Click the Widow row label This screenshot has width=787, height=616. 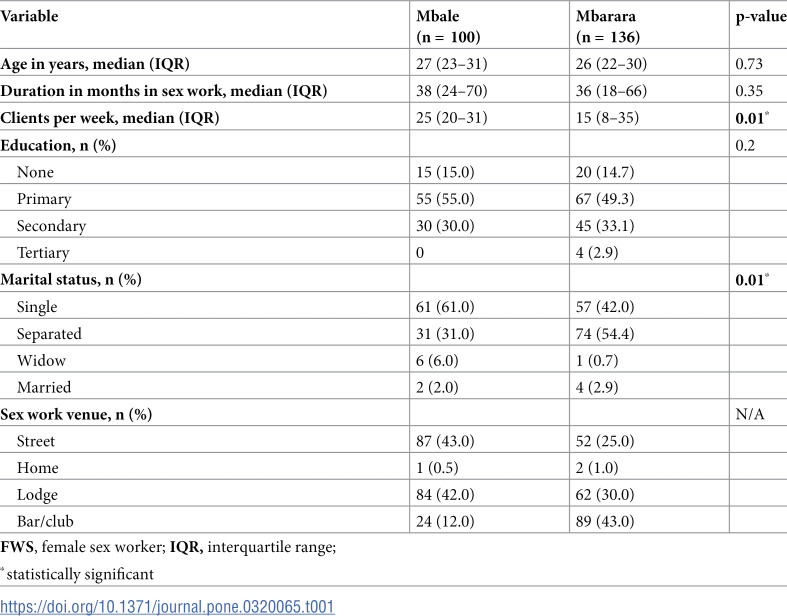(x=41, y=360)
